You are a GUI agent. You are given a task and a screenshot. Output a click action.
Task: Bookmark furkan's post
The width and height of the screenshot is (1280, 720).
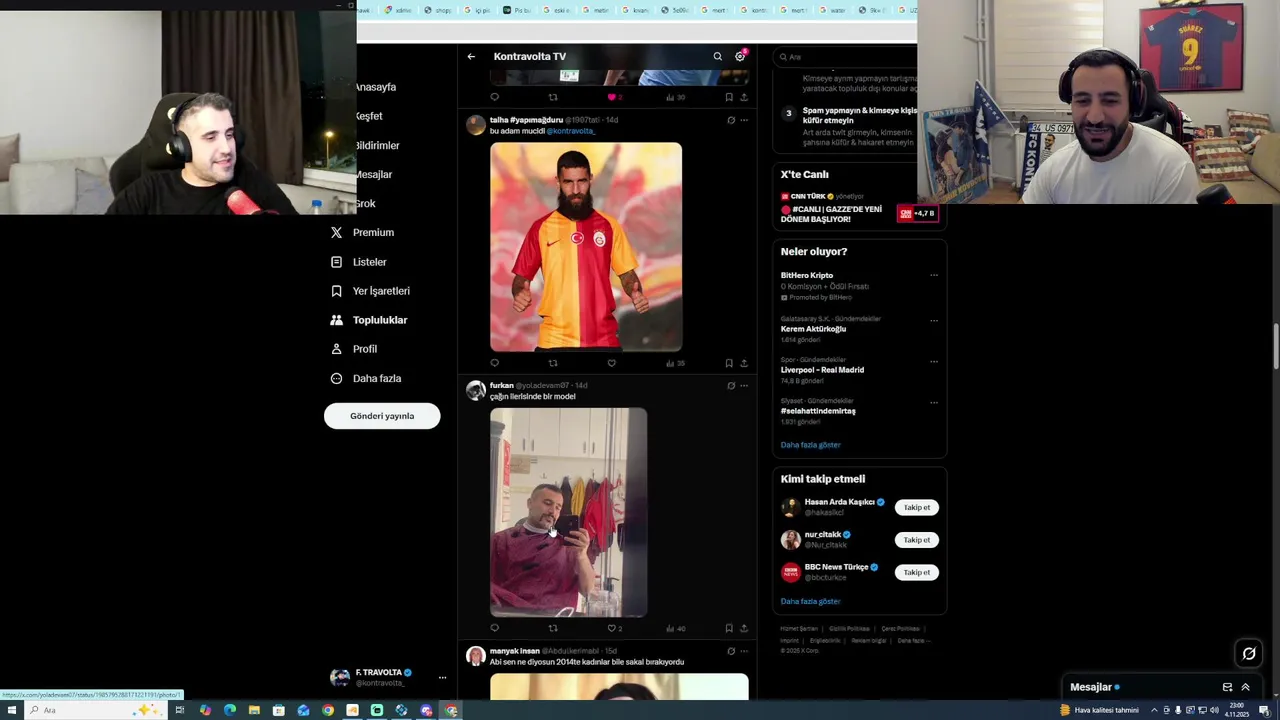tap(729, 628)
